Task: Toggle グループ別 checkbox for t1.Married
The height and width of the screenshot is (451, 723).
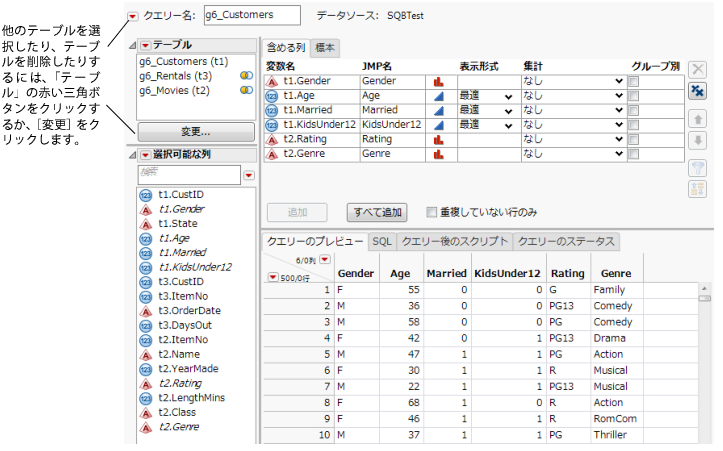Action: tap(634, 111)
